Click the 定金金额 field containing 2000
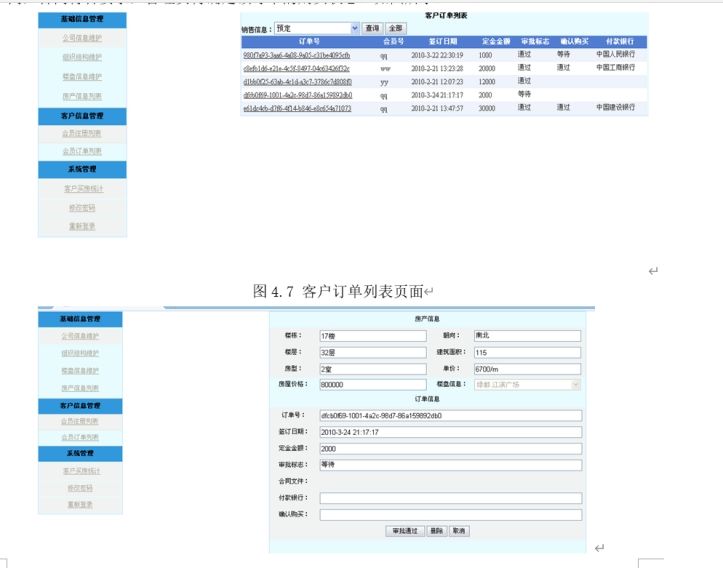This screenshot has height=568, width=723. click(x=451, y=449)
